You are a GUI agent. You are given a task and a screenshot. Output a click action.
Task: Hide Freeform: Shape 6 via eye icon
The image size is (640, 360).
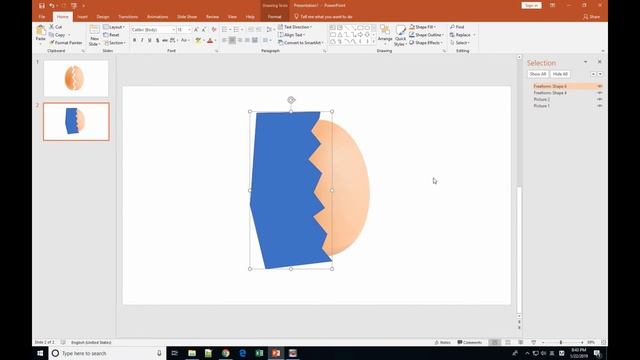pos(600,86)
